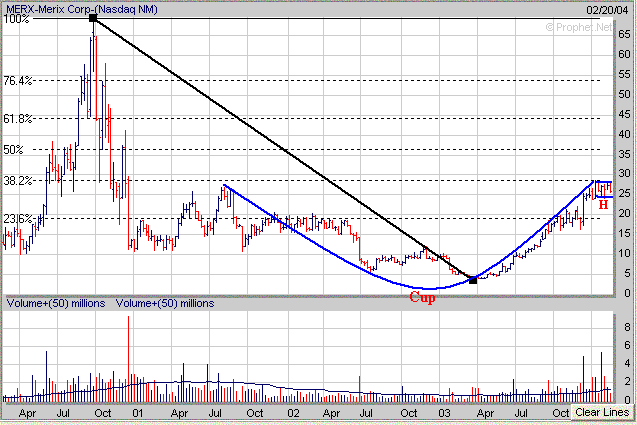This screenshot has height=425, width=637.
Task: Select the trendline handle at the cup bottom
Action: [x=473, y=280]
